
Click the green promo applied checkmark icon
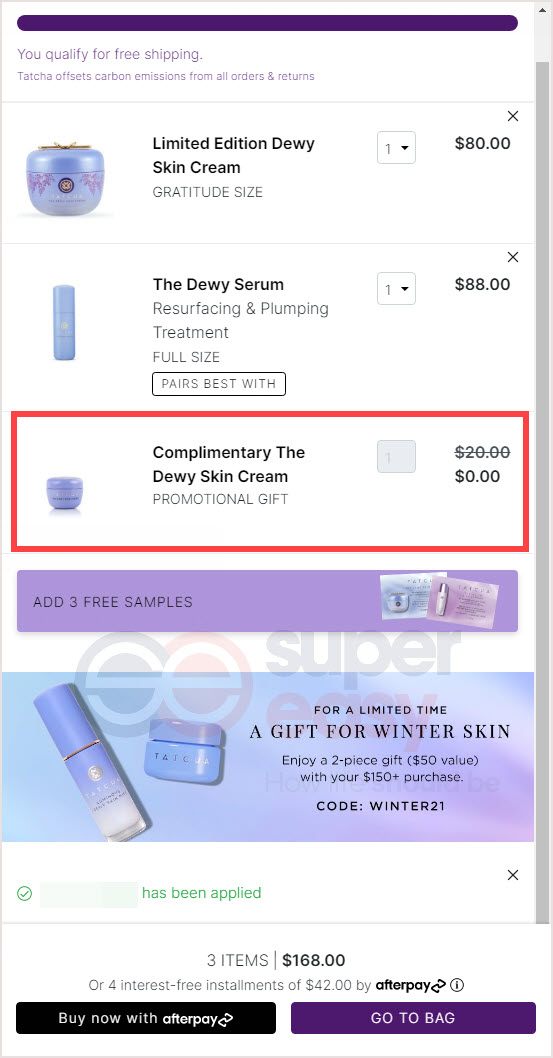(x=24, y=893)
